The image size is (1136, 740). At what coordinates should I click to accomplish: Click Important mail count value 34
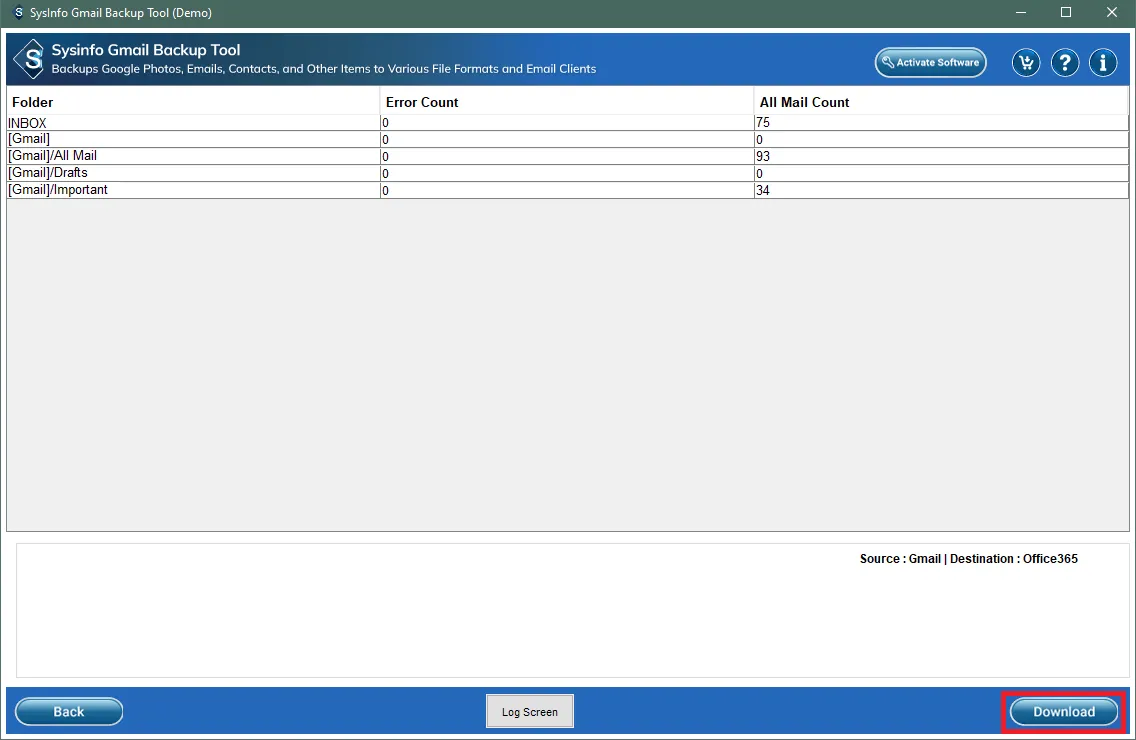click(762, 190)
